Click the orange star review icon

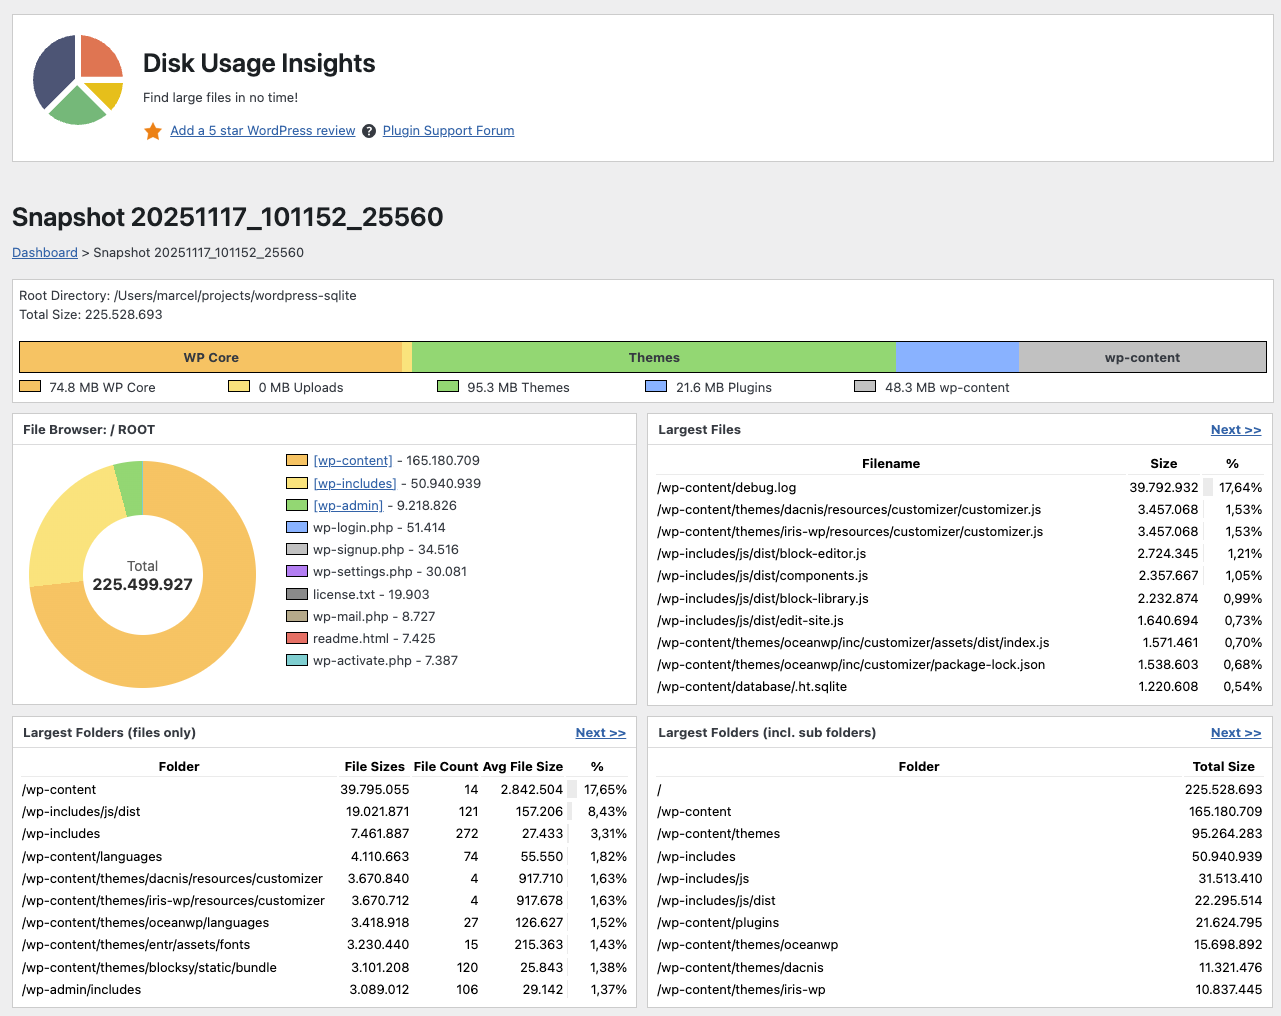(153, 132)
